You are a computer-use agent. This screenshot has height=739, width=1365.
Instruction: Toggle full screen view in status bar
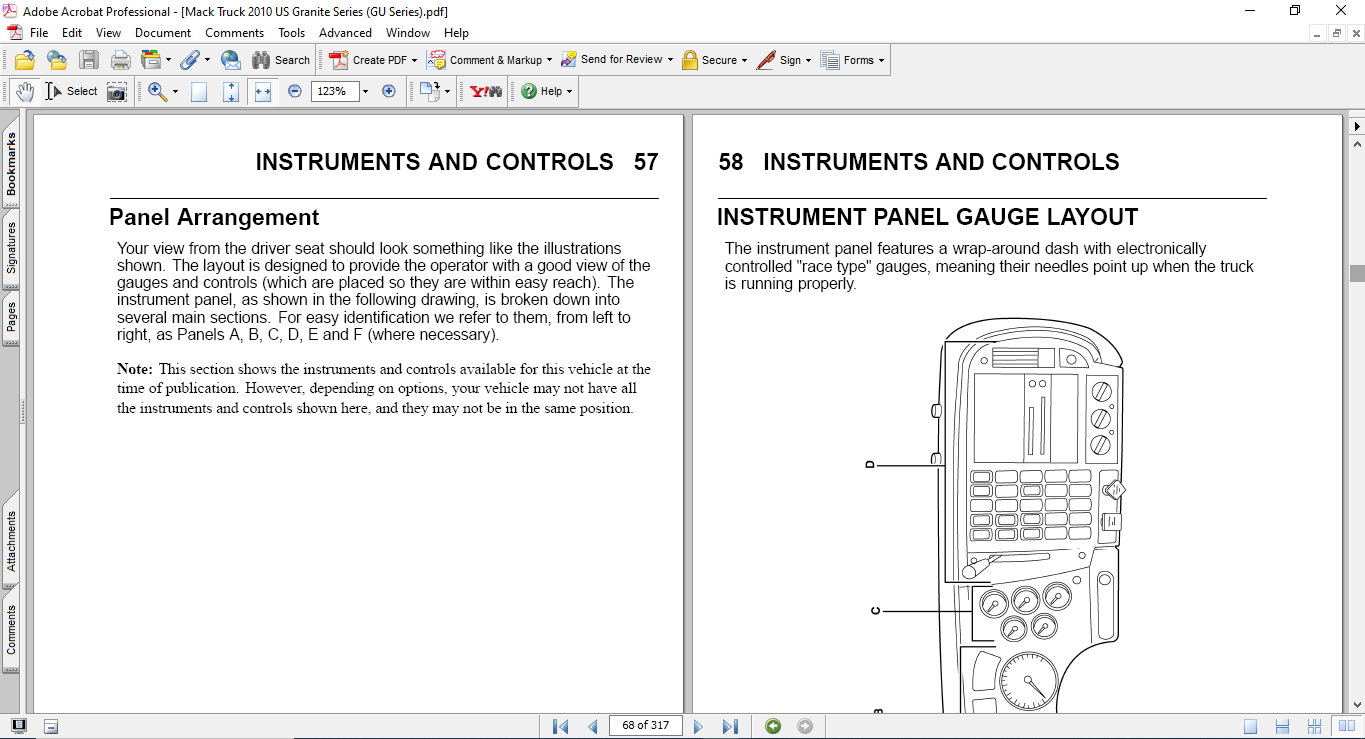point(19,726)
